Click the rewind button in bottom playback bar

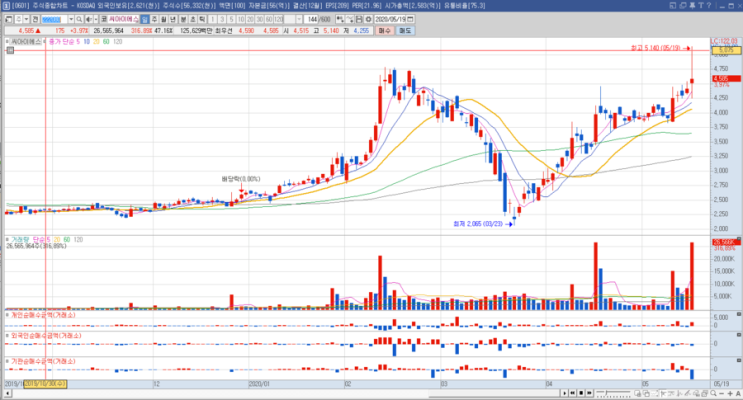[x=572, y=393]
